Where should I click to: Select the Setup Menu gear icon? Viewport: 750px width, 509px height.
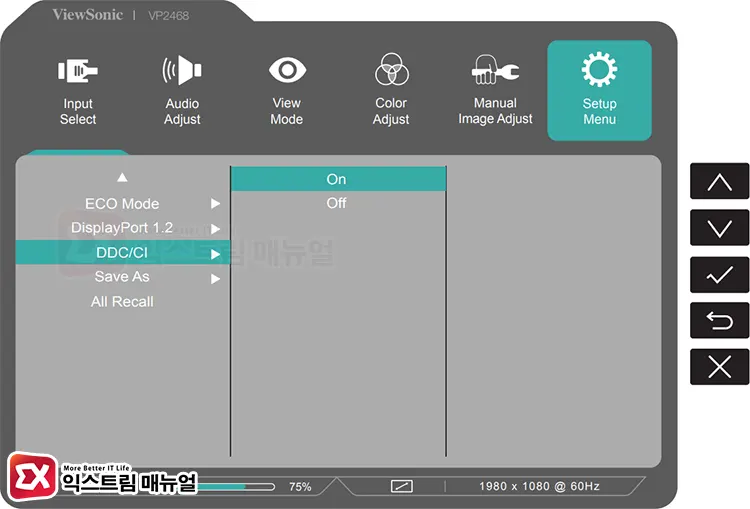click(599, 71)
